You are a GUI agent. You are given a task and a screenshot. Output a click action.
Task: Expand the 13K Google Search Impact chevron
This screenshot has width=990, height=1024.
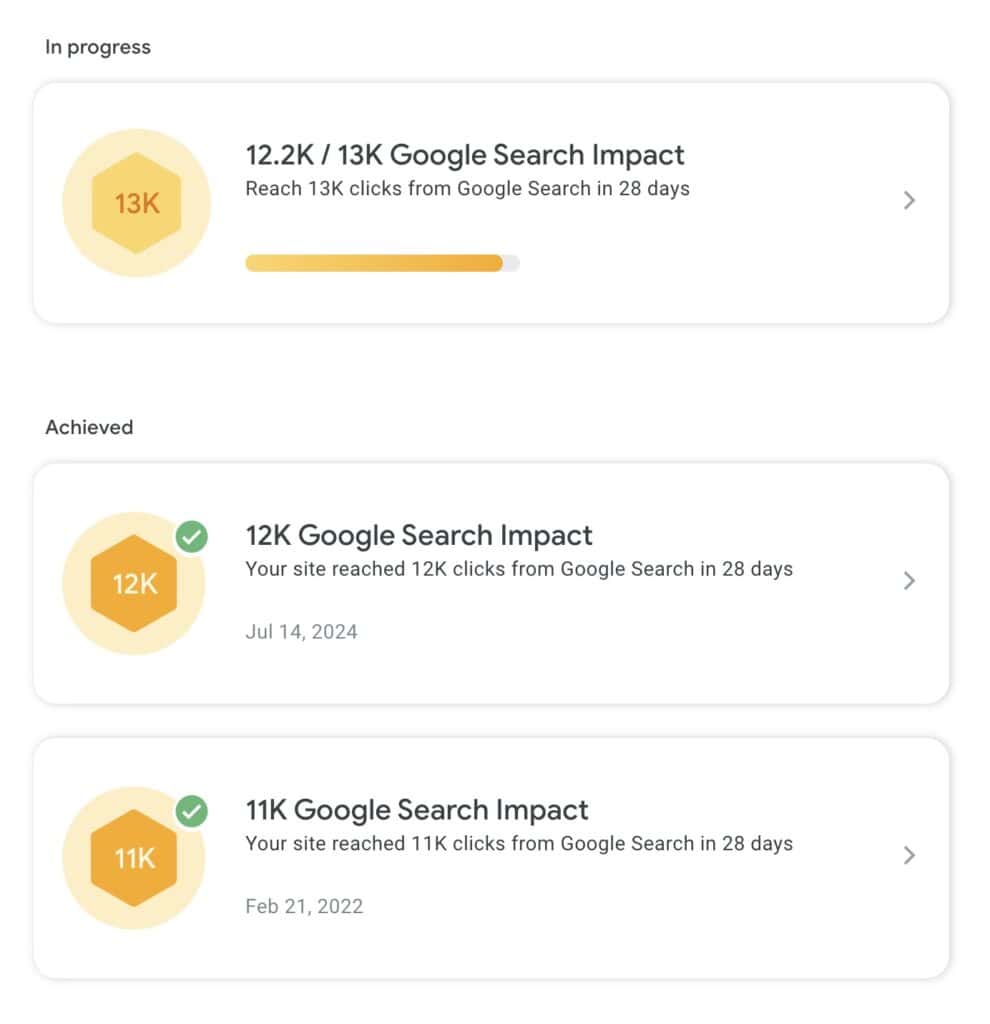[909, 200]
